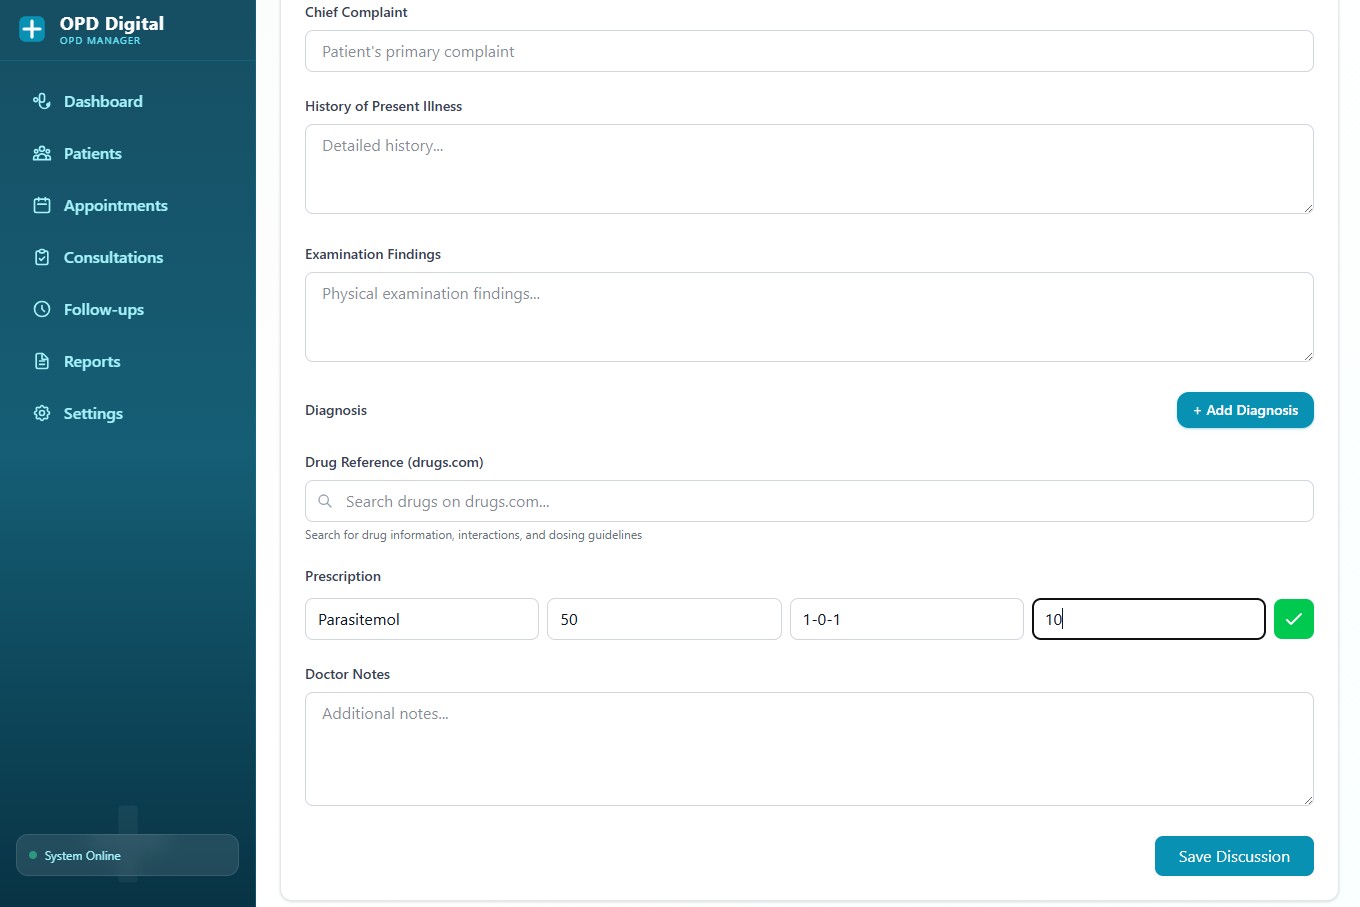The image size is (1360, 907).
Task: Go to Consultations page
Action: [113, 257]
